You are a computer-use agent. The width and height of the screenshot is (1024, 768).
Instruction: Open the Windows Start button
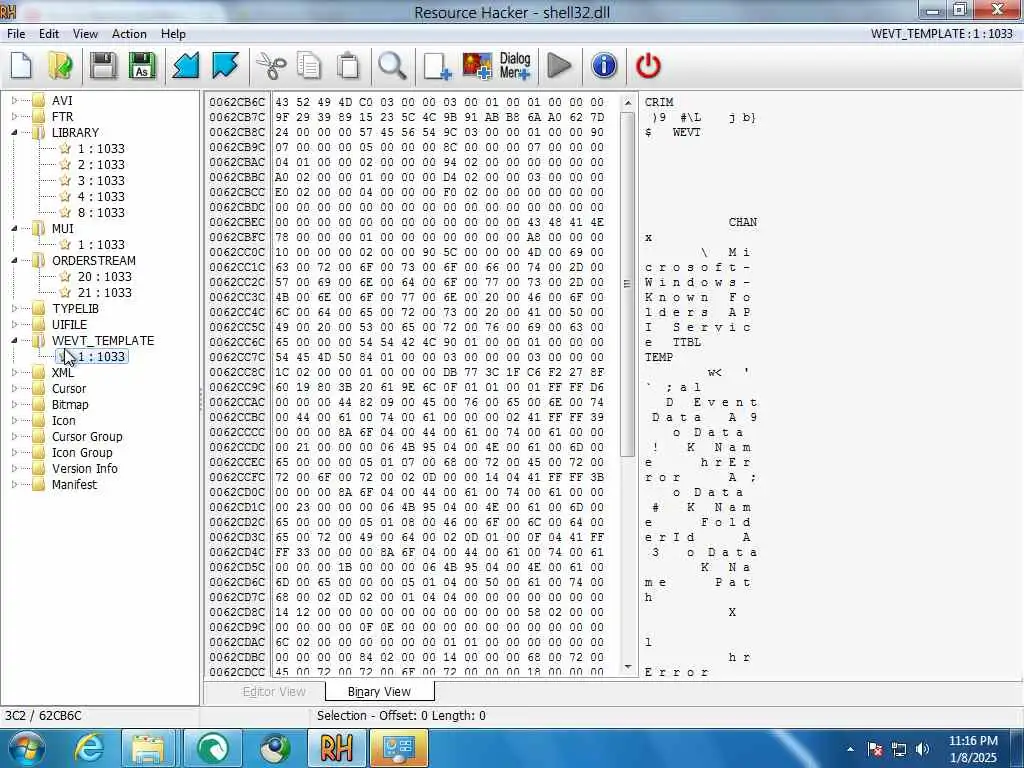[x=25, y=748]
